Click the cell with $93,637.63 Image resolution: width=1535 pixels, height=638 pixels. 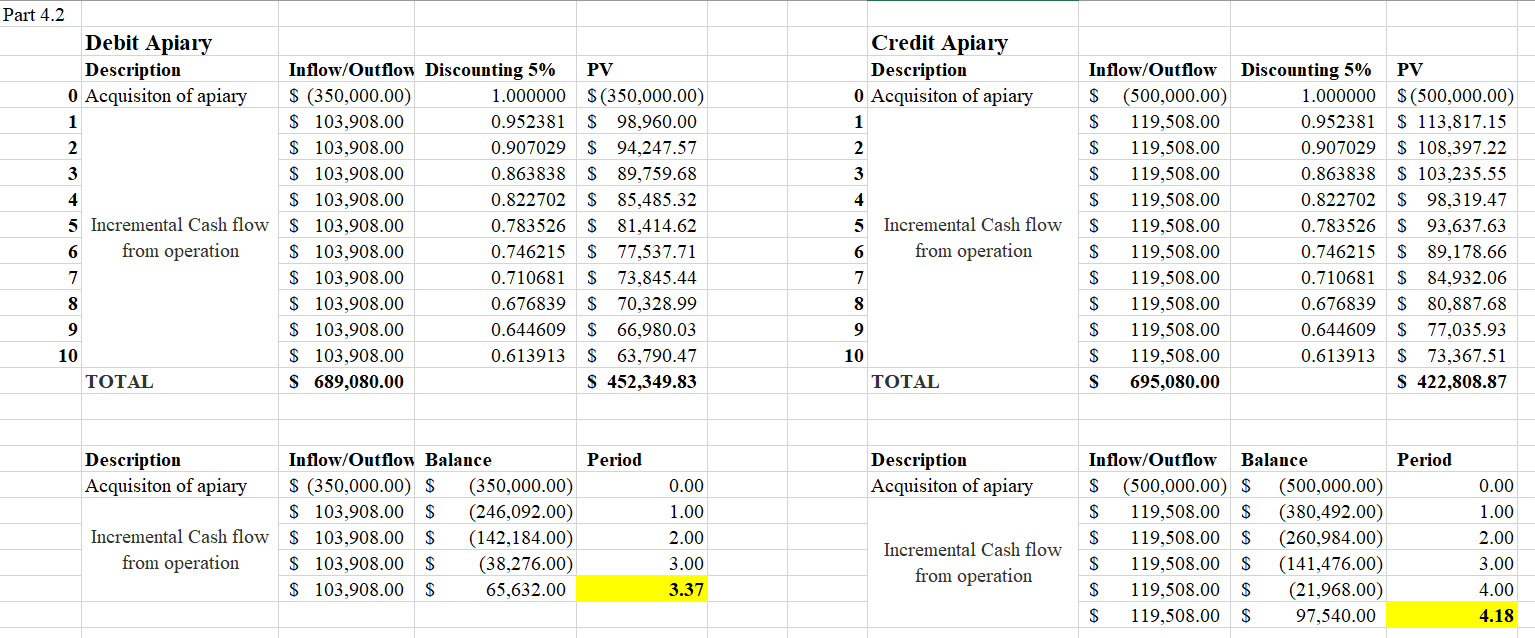[1452, 226]
